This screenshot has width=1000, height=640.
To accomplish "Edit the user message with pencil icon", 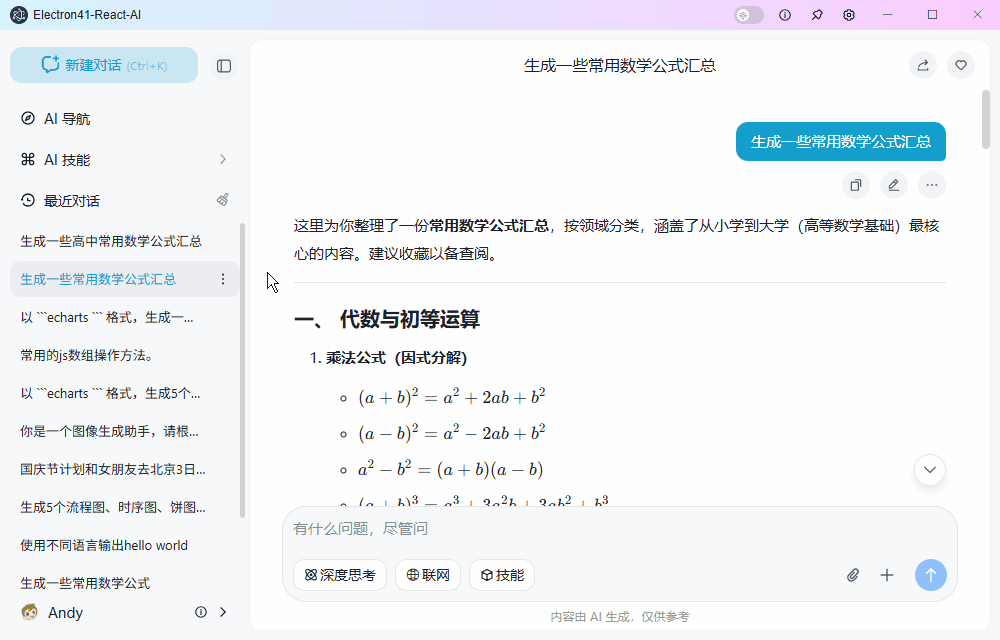I will coord(894,185).
